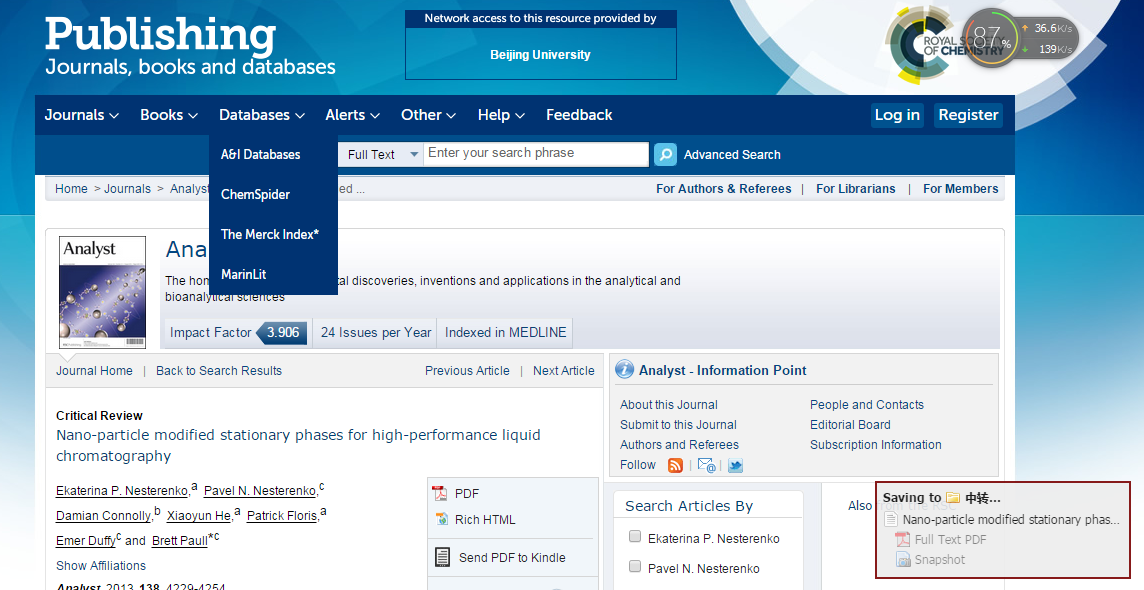Open the Editorial Board link
This screenshot has height=590, width=1144.
coord(850,424)
